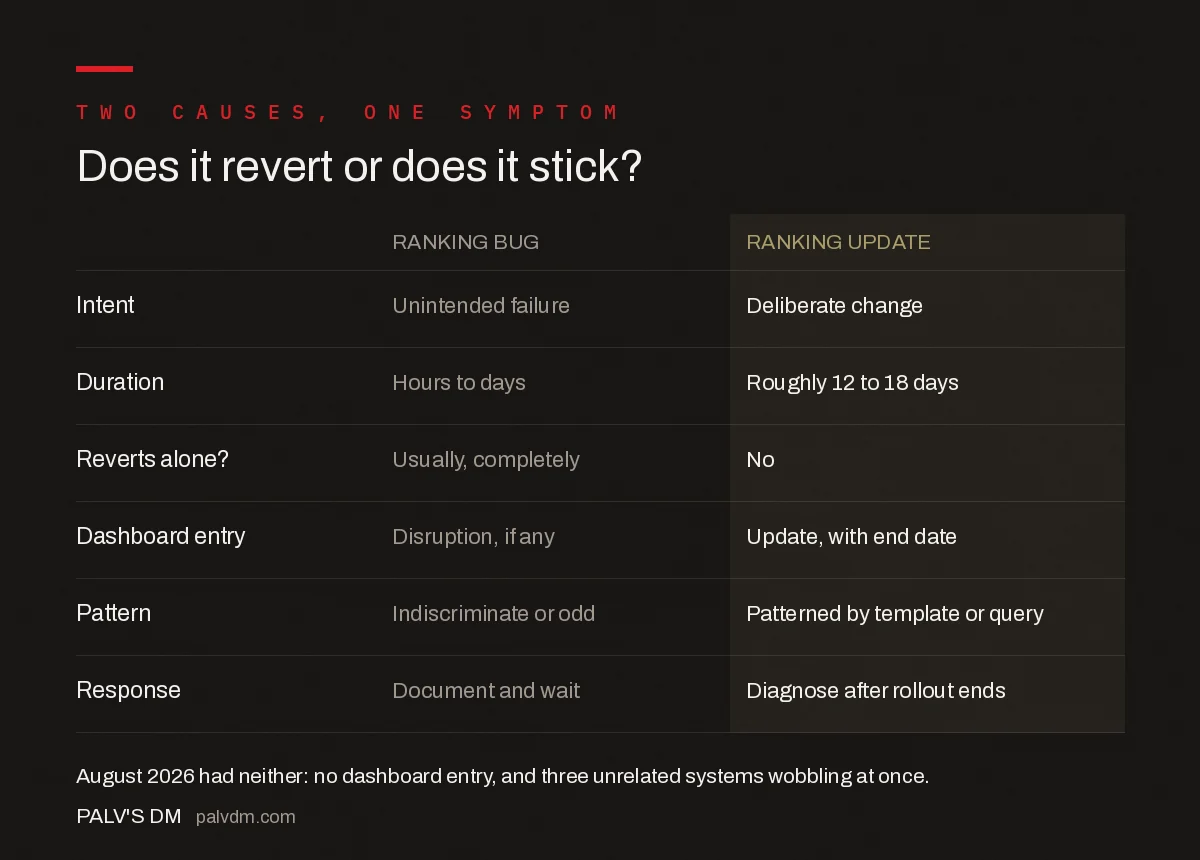Click the 'Intent' row label
This screenshot has width=1200, height=860.
[x=105, y=305]
